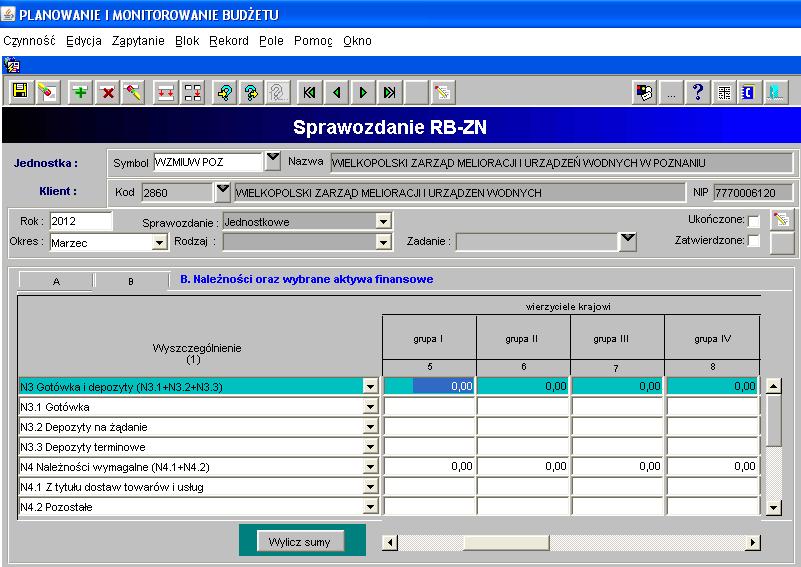Viewport: 801px width, 567px height.
Task: Click the vertical scrollbar down arrow
Action: click(773, 507)
